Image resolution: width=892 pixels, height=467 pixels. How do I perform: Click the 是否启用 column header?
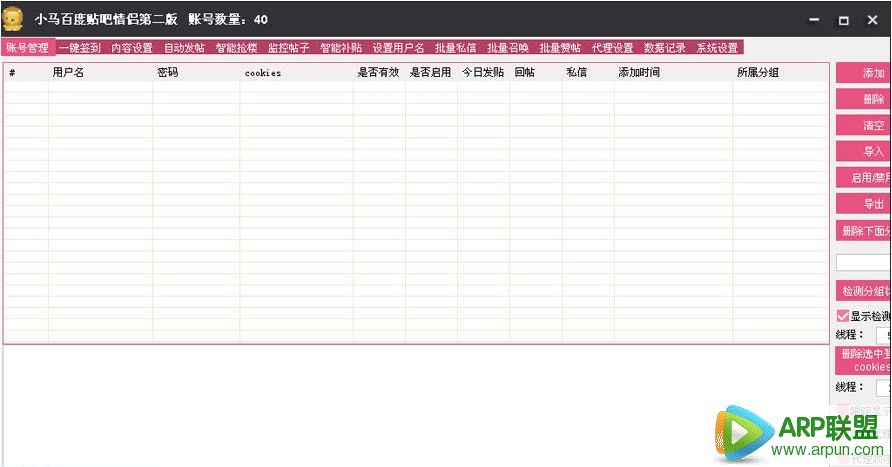tap(431, 72)
